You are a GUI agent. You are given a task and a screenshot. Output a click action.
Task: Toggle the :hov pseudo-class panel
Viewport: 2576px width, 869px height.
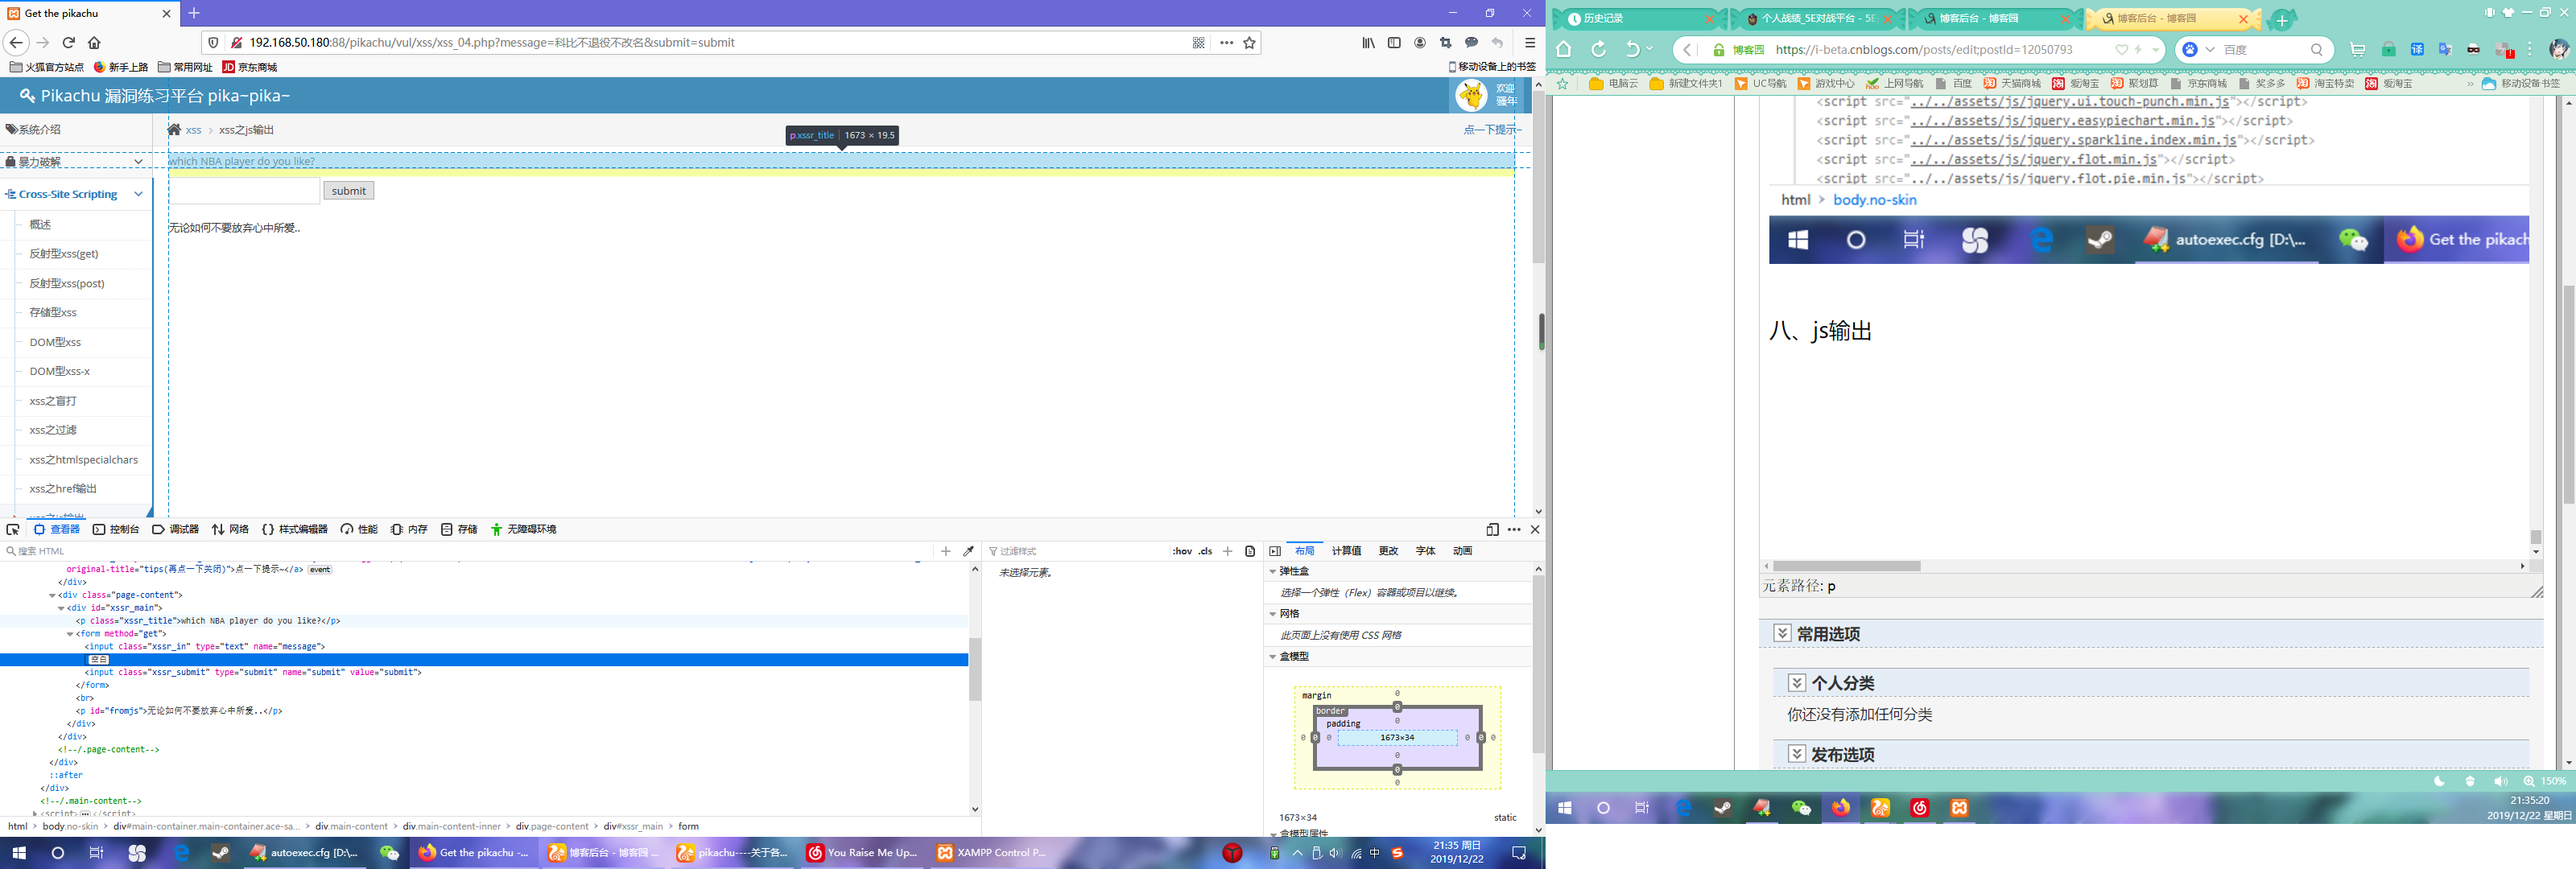1182,551
